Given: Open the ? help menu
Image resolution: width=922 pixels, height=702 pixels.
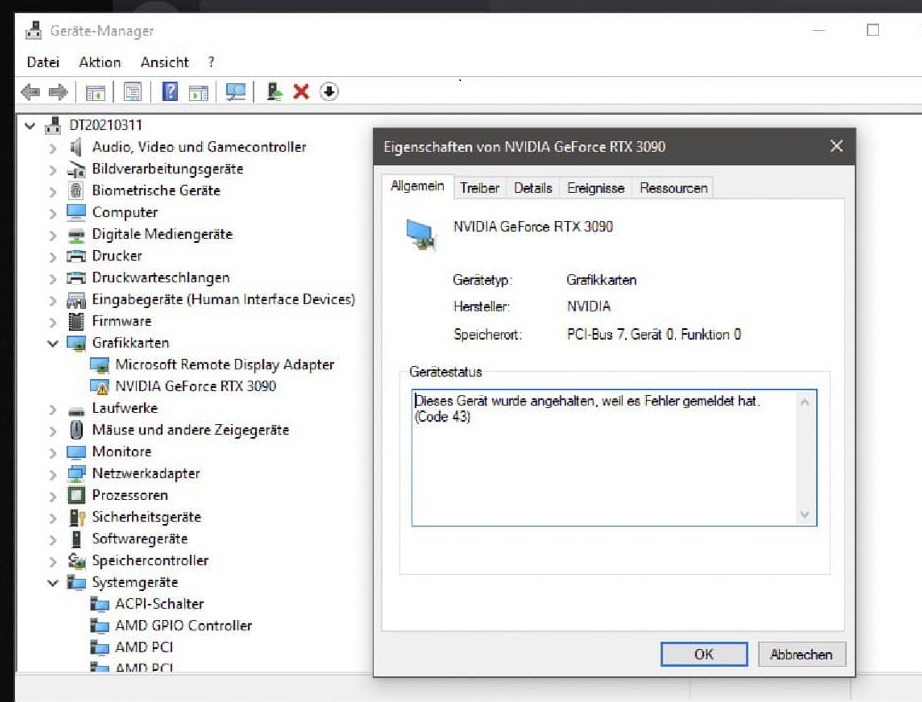Looking at the screenshot, I should coord(211,62).
